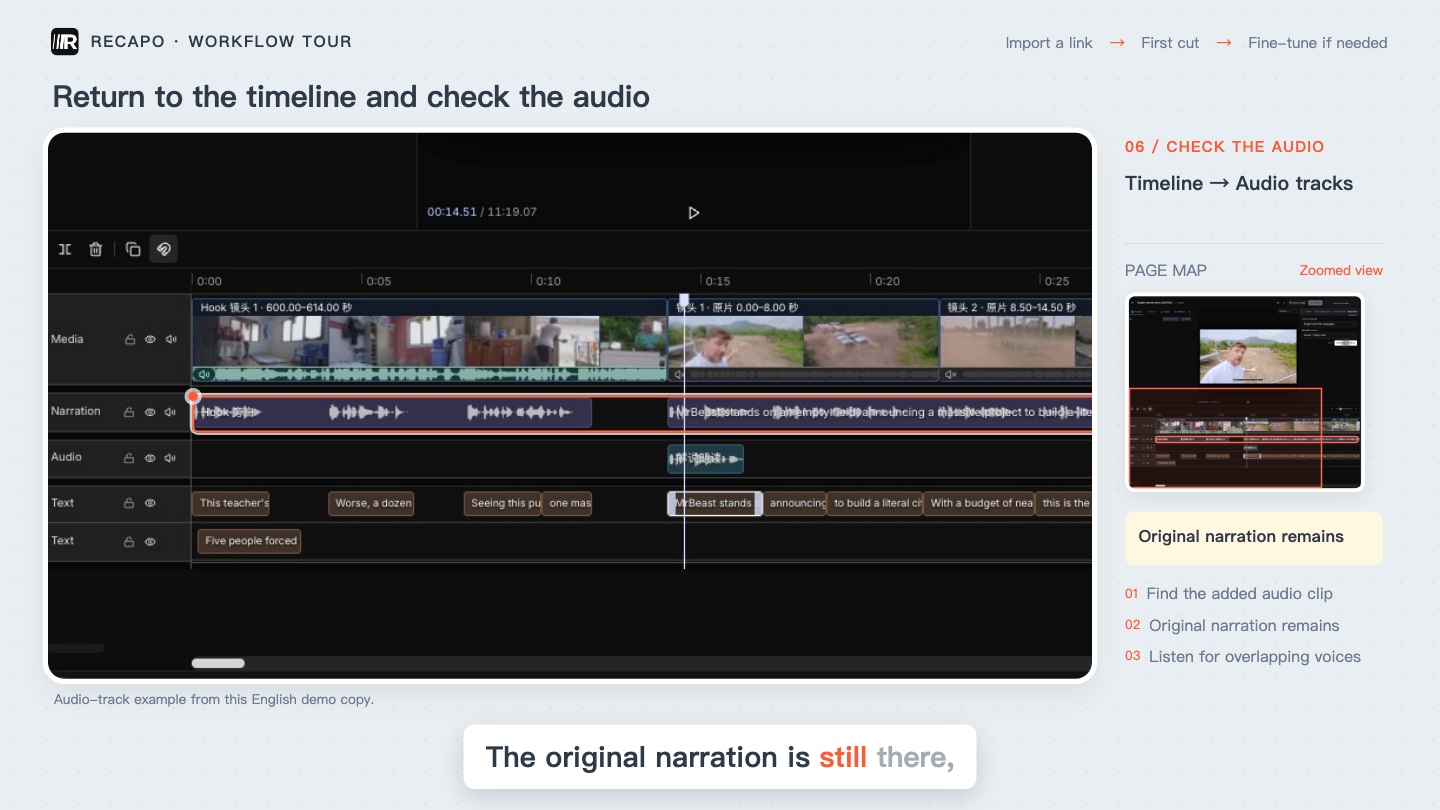Mute the Audio track speaker icon
This screenshot has width=1440, height=810.
click(x=171, y=458)
